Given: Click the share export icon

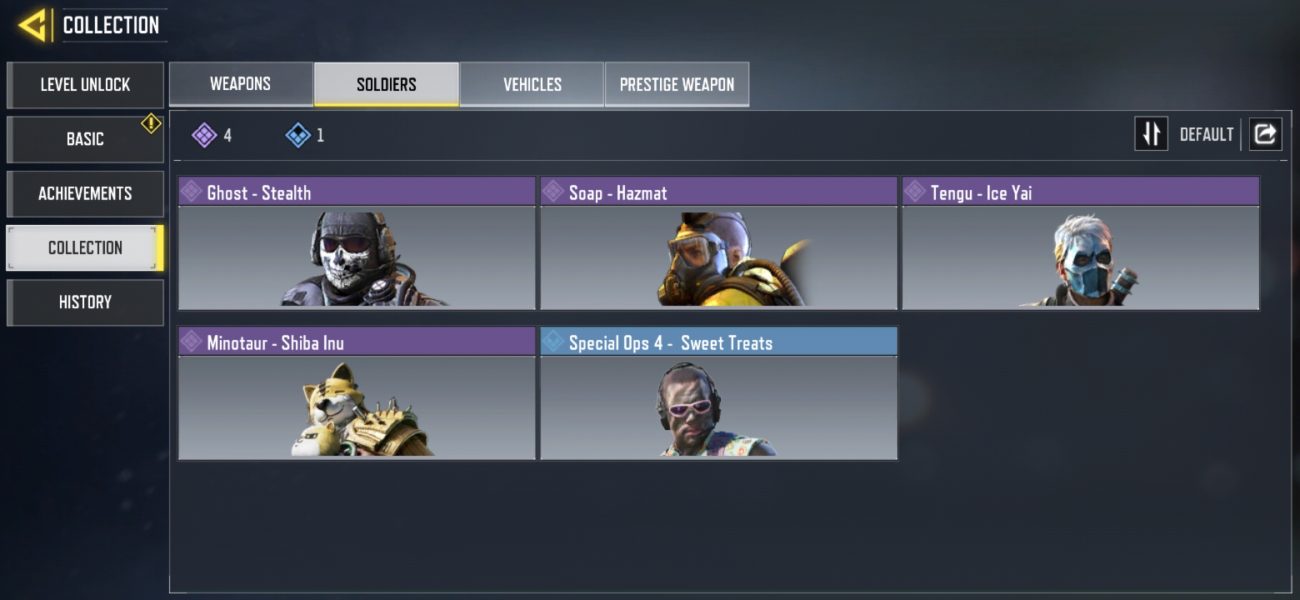Looking at the screenshot, I should 1265,134.
